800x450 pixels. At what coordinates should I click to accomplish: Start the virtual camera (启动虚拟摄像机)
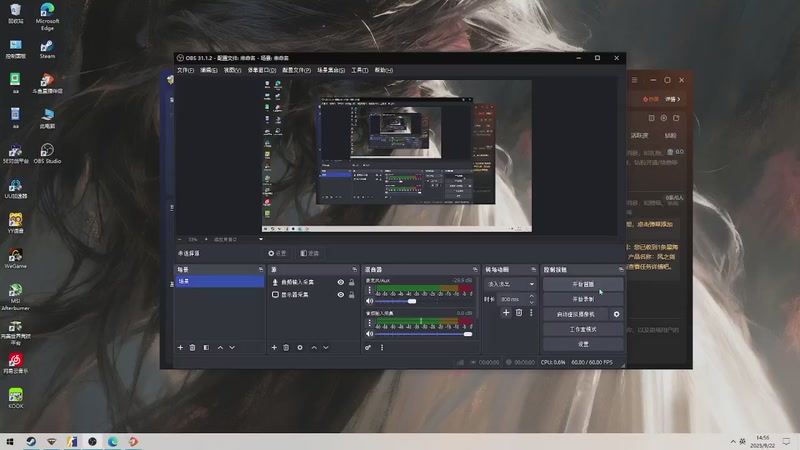pos(576,314)
